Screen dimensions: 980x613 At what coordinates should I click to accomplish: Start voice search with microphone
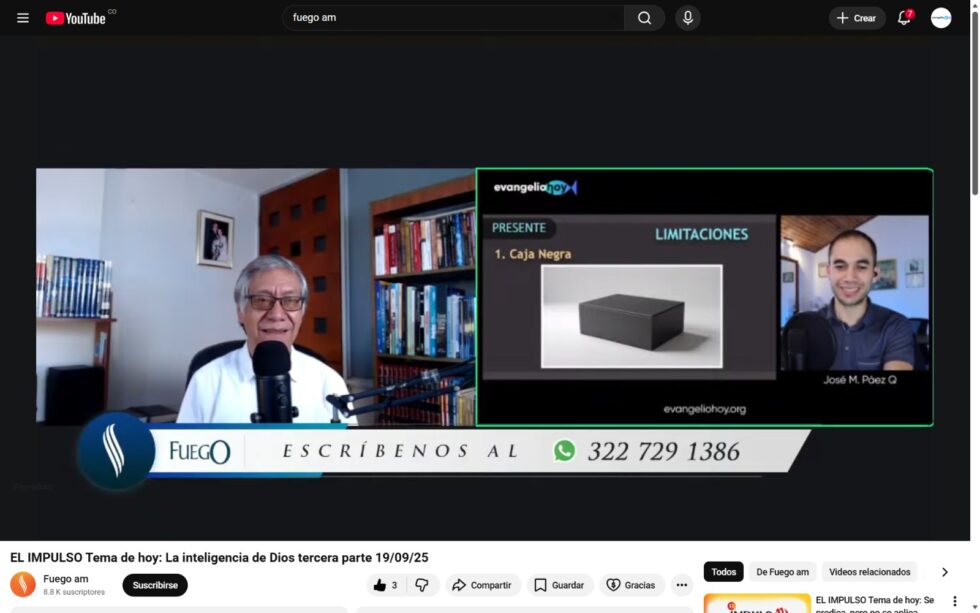pos(688,18)
